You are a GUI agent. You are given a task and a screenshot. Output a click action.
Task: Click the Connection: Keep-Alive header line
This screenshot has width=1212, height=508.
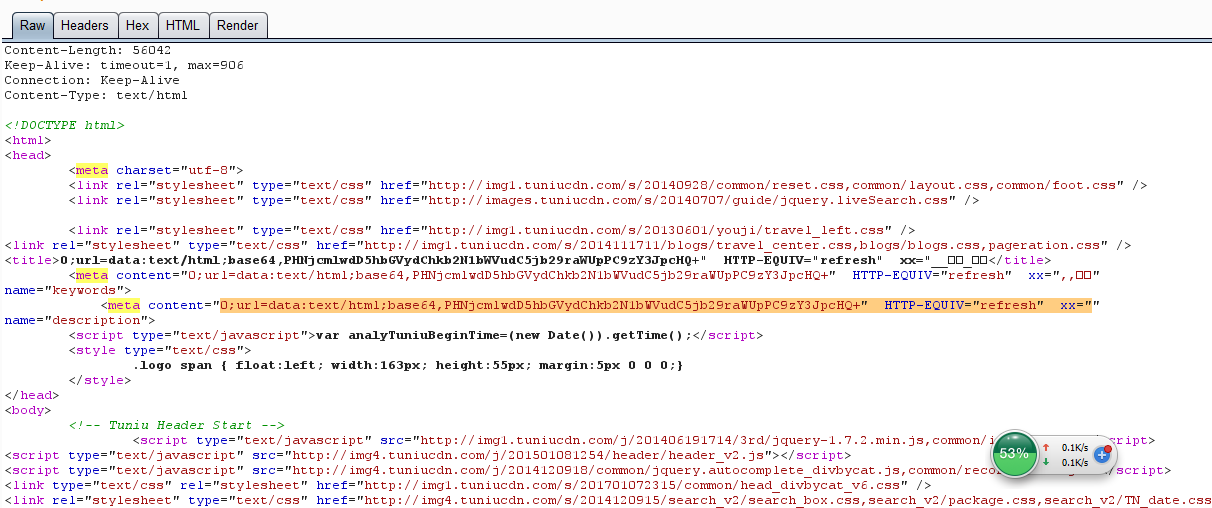tap(92, 80)
